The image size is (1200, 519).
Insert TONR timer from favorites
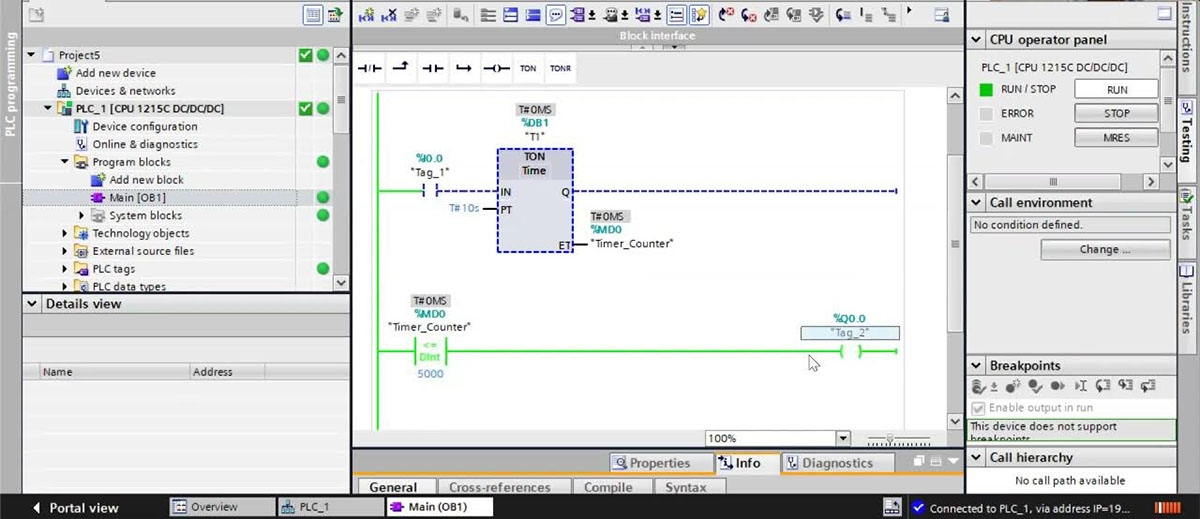click(560, 68)
